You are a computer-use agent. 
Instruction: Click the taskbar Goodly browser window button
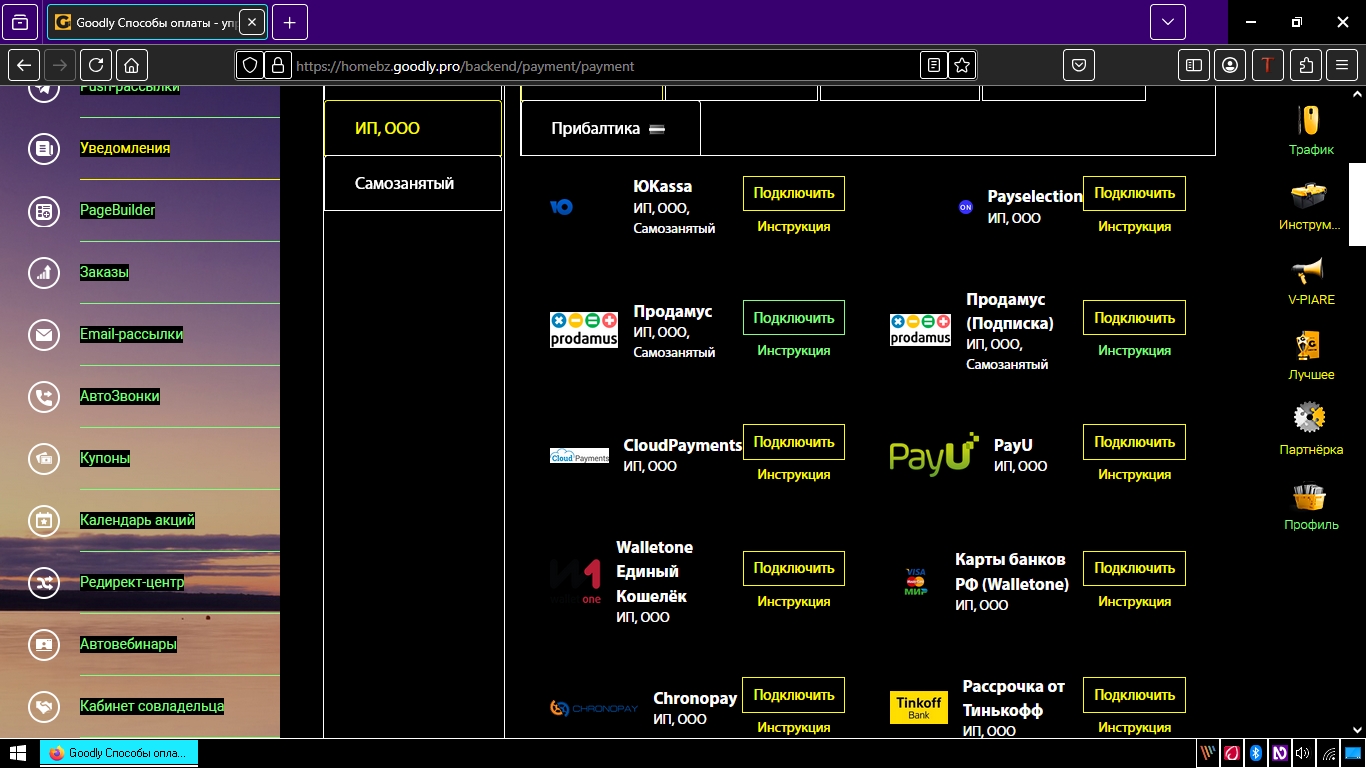[119, 753]
